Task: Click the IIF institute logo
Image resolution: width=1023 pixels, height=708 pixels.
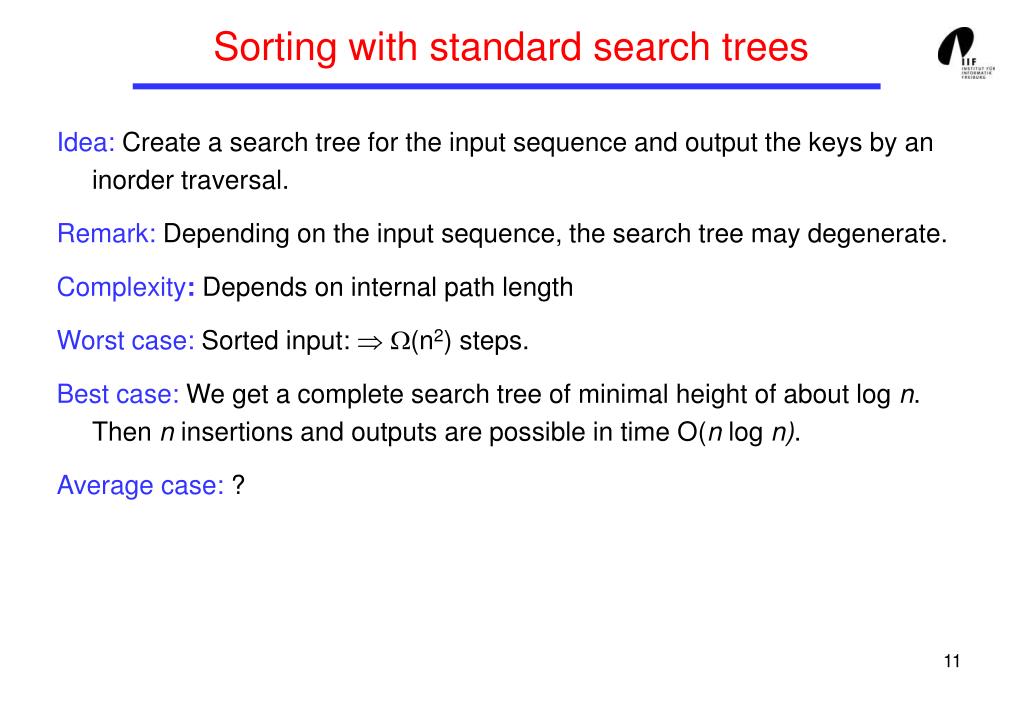Action: click(x=960, y=57)
